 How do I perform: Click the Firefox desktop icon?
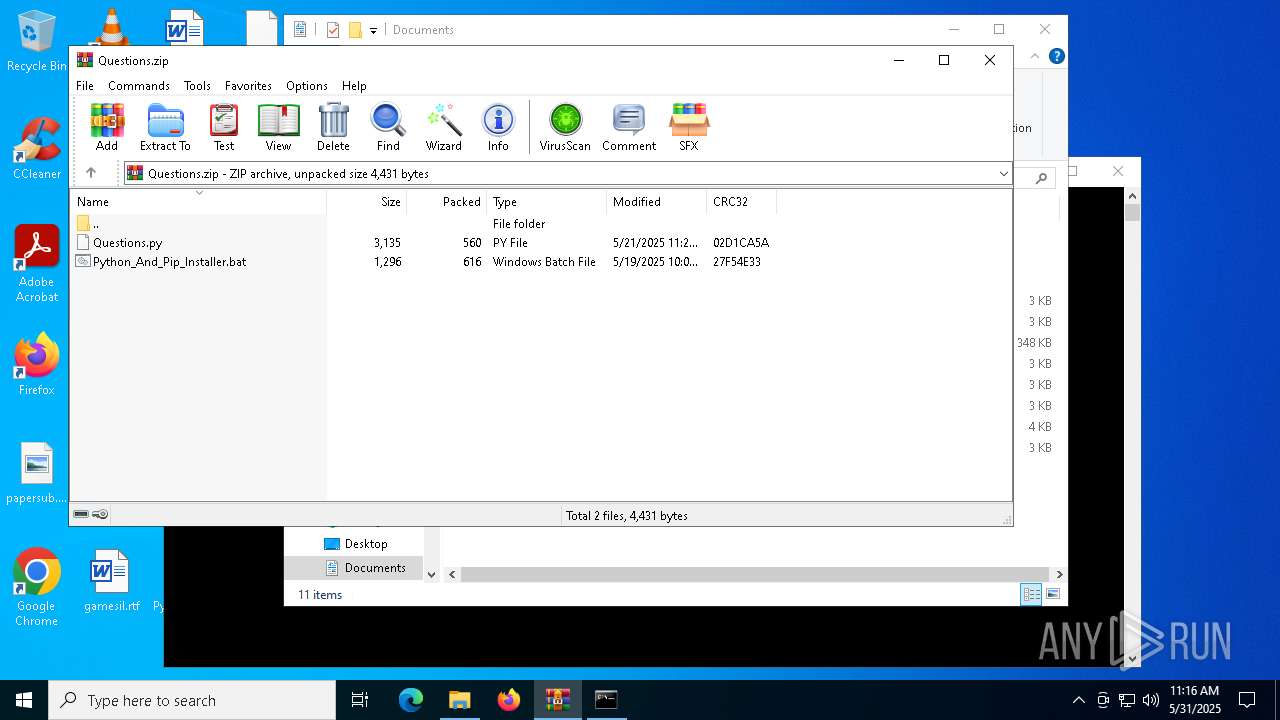coord(37,365)
